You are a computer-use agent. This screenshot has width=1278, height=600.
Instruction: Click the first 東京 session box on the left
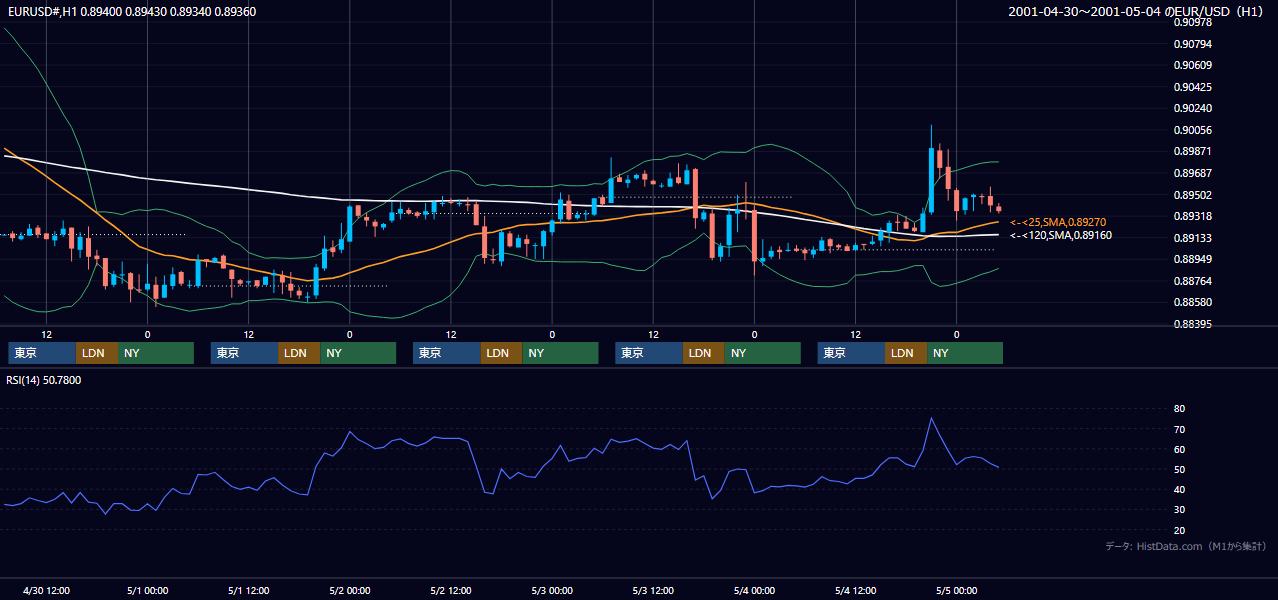coord(42,353)
